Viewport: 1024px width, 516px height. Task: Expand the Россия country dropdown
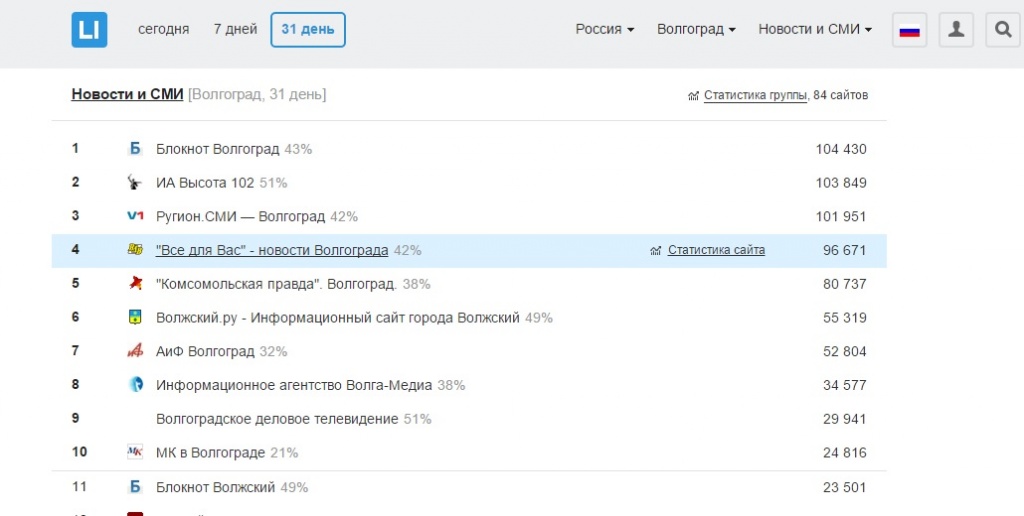point(604,29)
